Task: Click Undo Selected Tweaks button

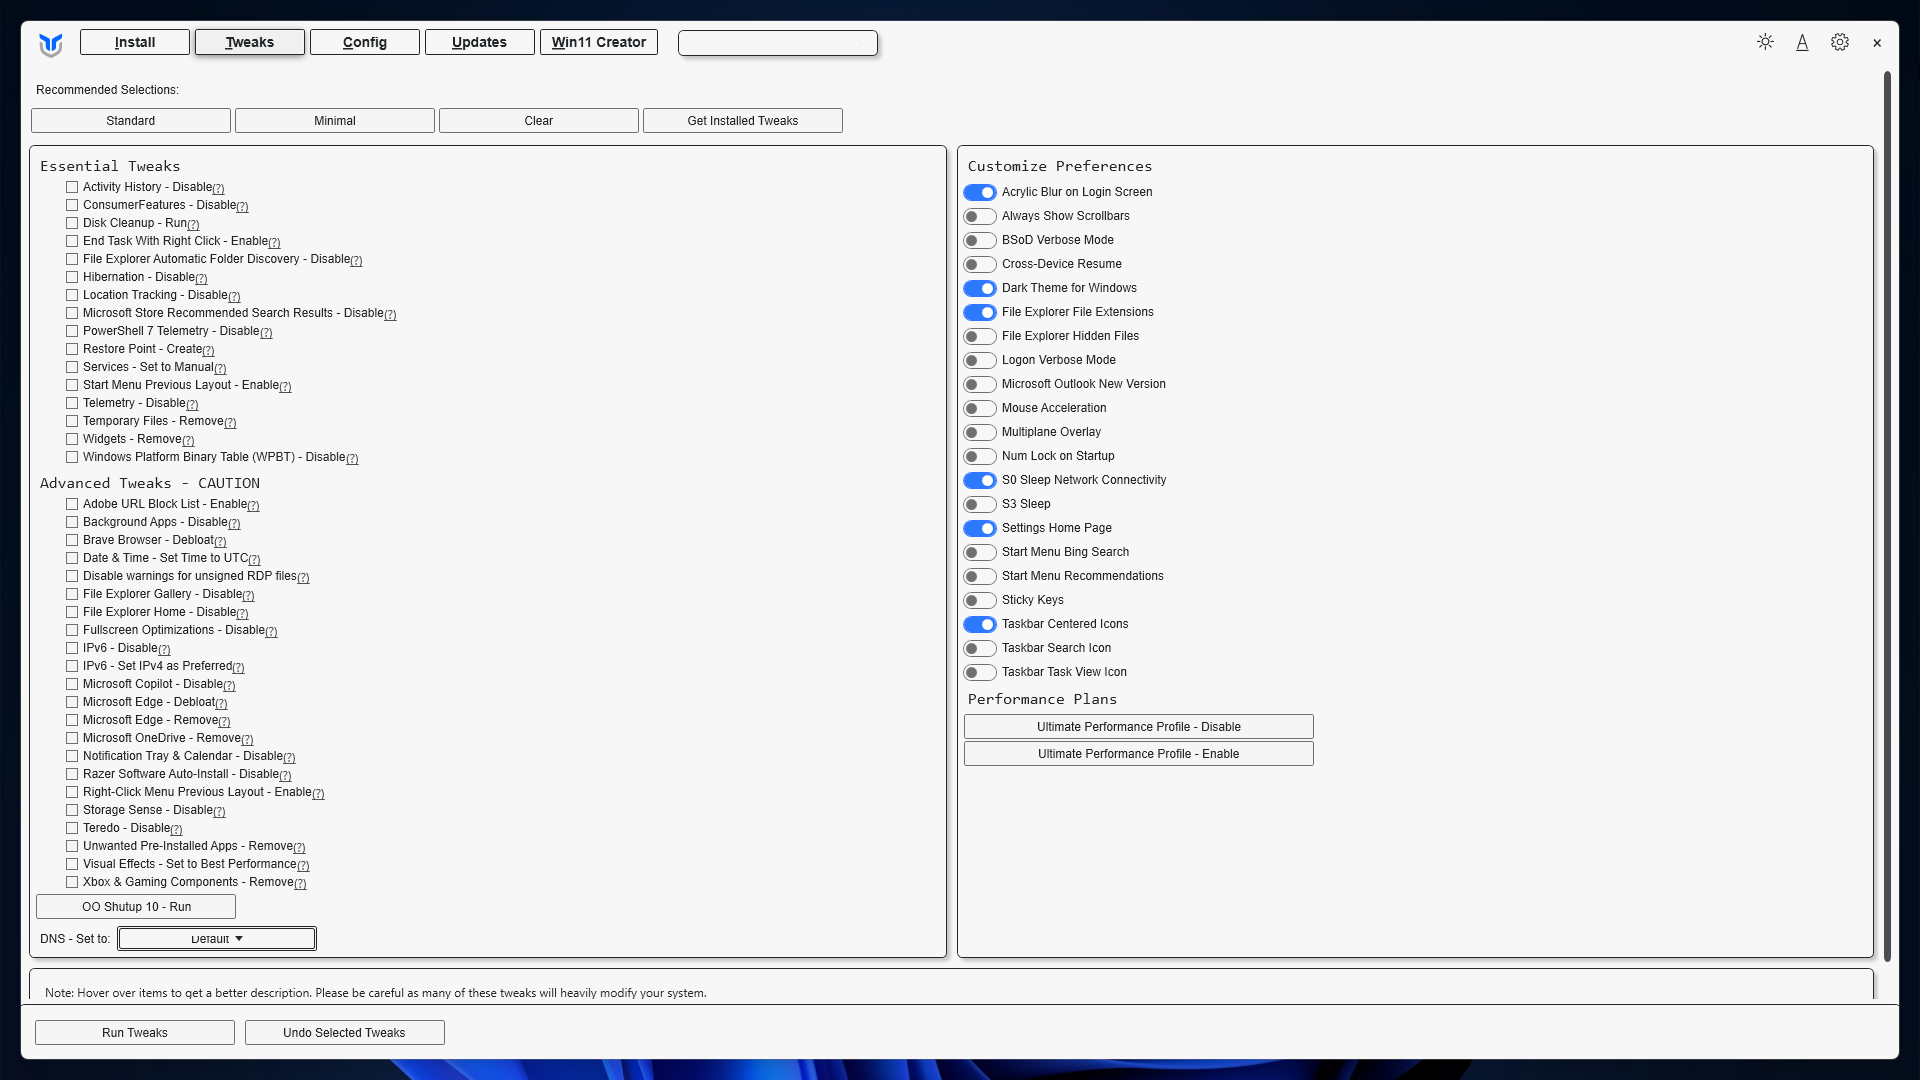Action: (345, 1033)
